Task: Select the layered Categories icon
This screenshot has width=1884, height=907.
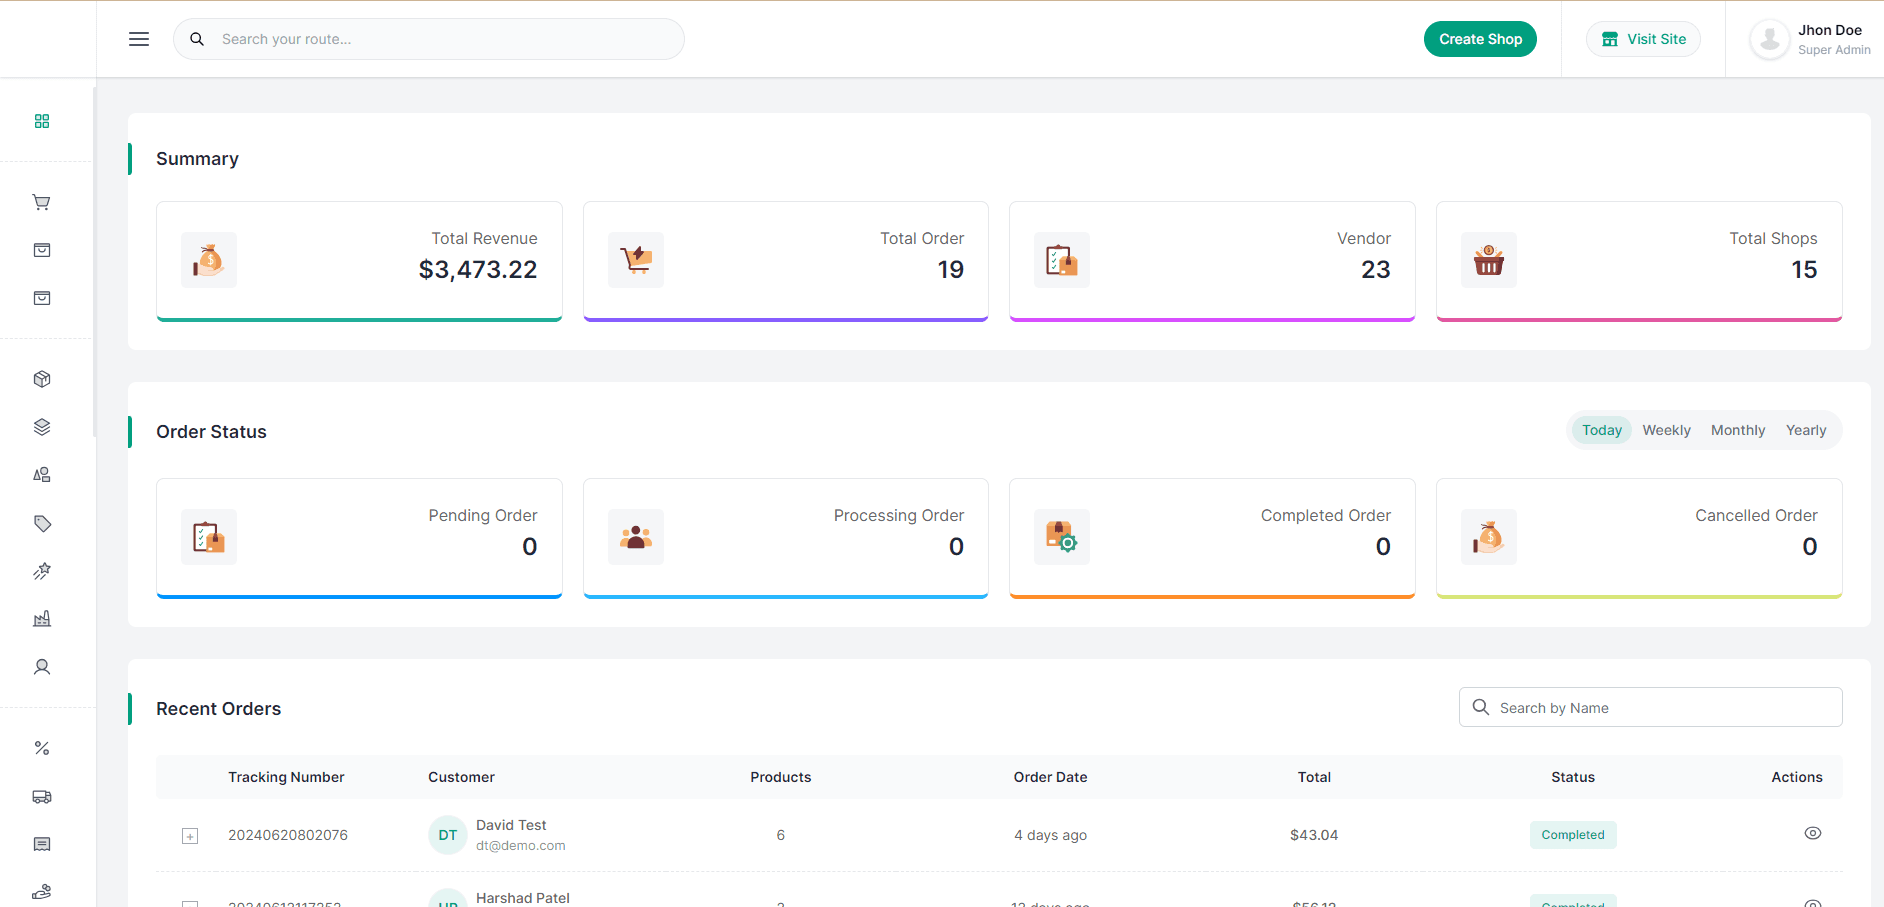Action: [x=42, y=427]
